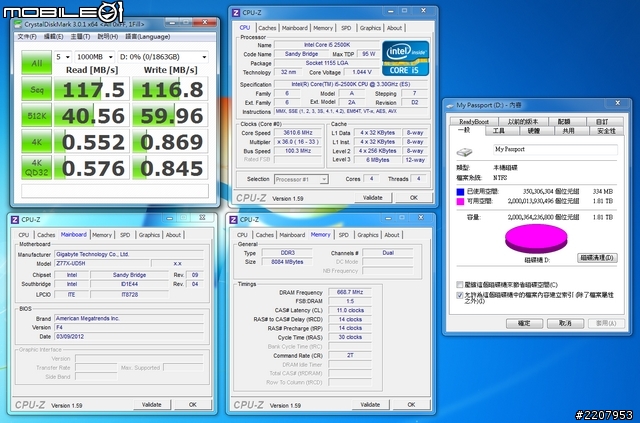Open the 以前的版本 tab in My Passport properties
Image resolution: width=640 pixels, height=423 pixels.
(523, 122)
